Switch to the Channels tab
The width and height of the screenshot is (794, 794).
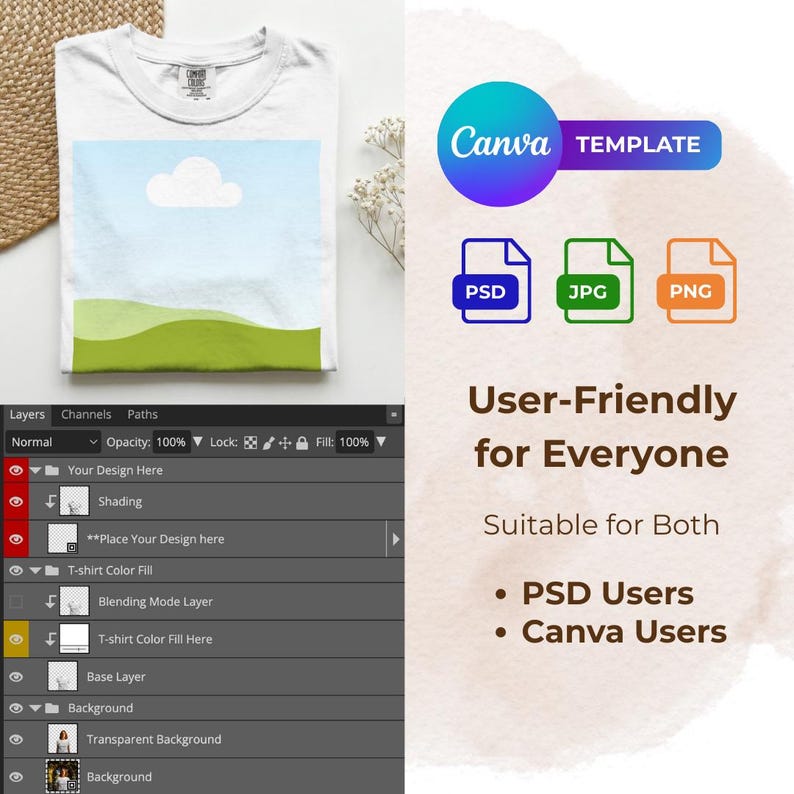tap(86, 414)
